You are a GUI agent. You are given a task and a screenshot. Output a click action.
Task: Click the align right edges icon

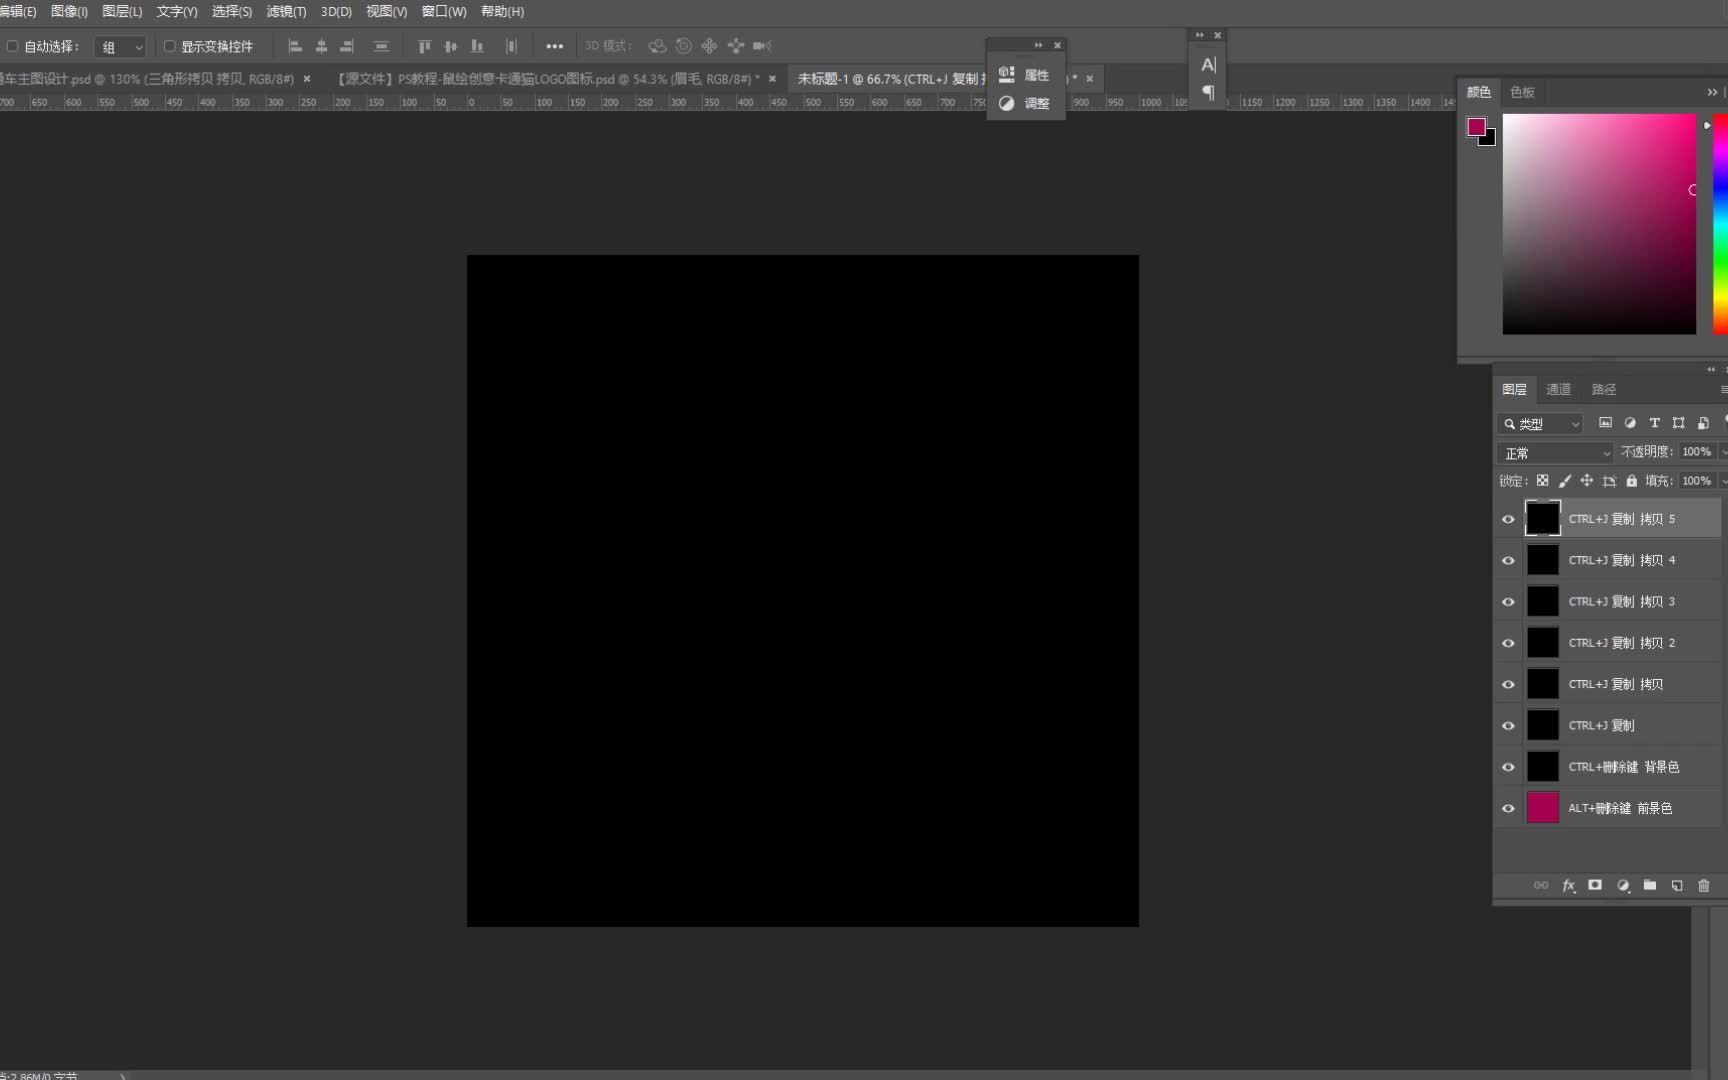(347, 46)
